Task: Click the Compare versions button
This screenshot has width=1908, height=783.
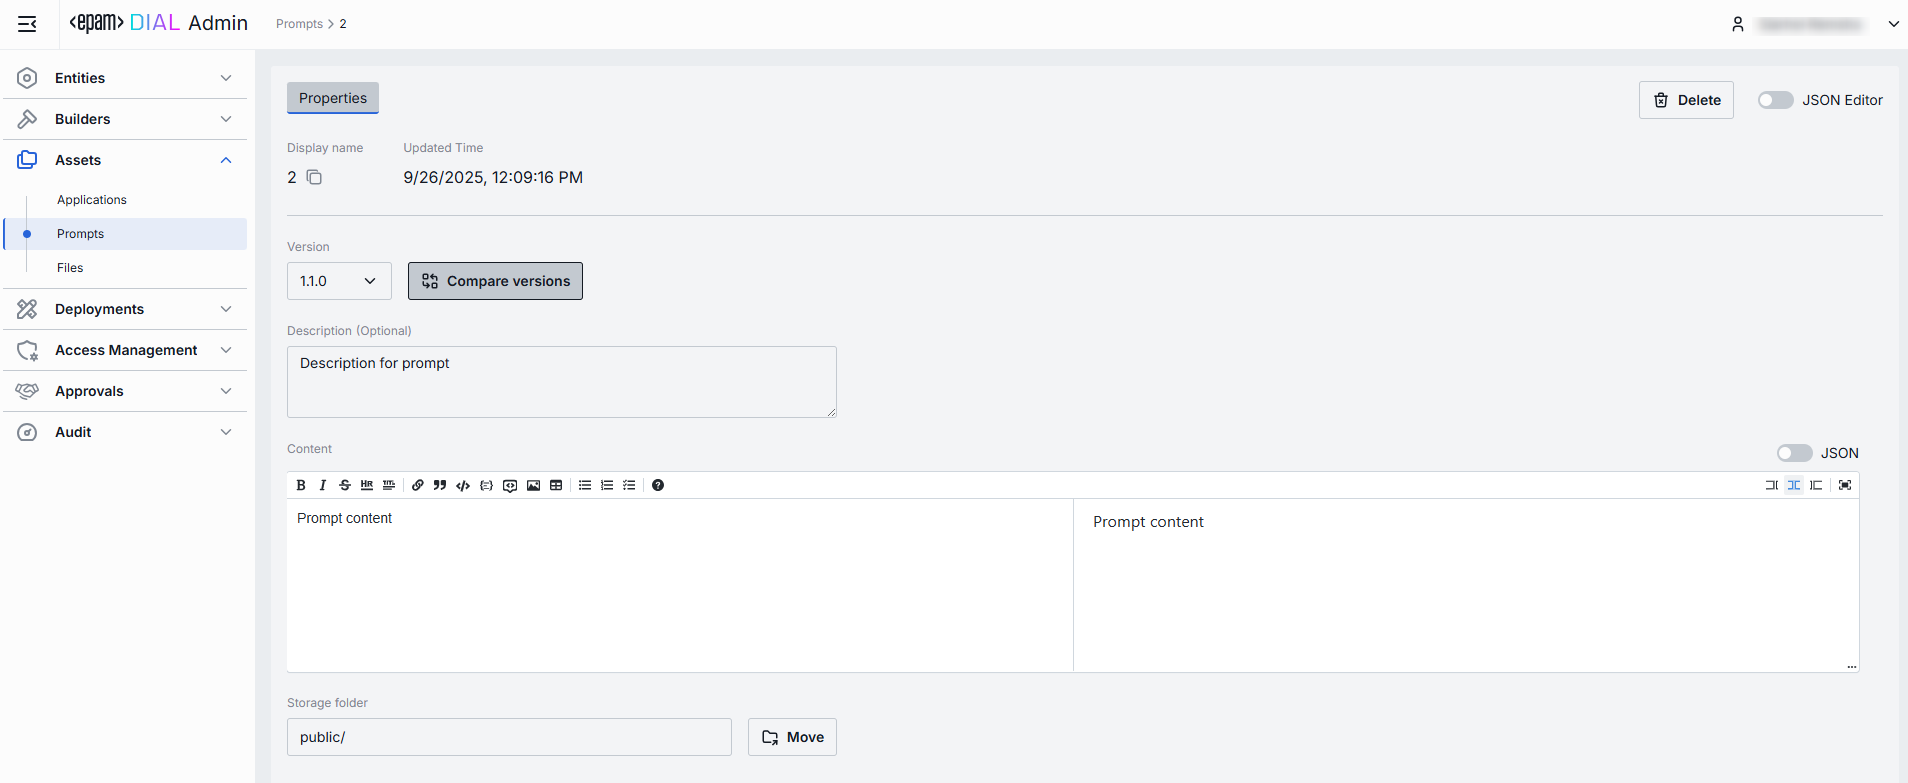Action: pos(495,281)
